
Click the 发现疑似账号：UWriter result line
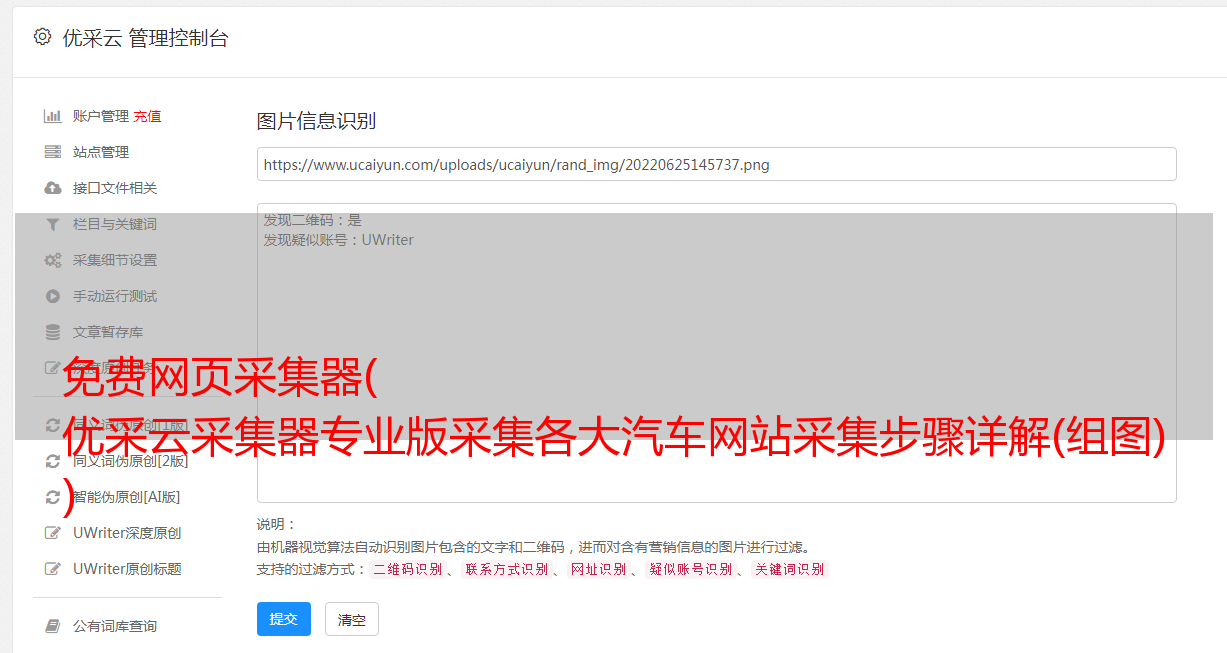pos(338,240)
